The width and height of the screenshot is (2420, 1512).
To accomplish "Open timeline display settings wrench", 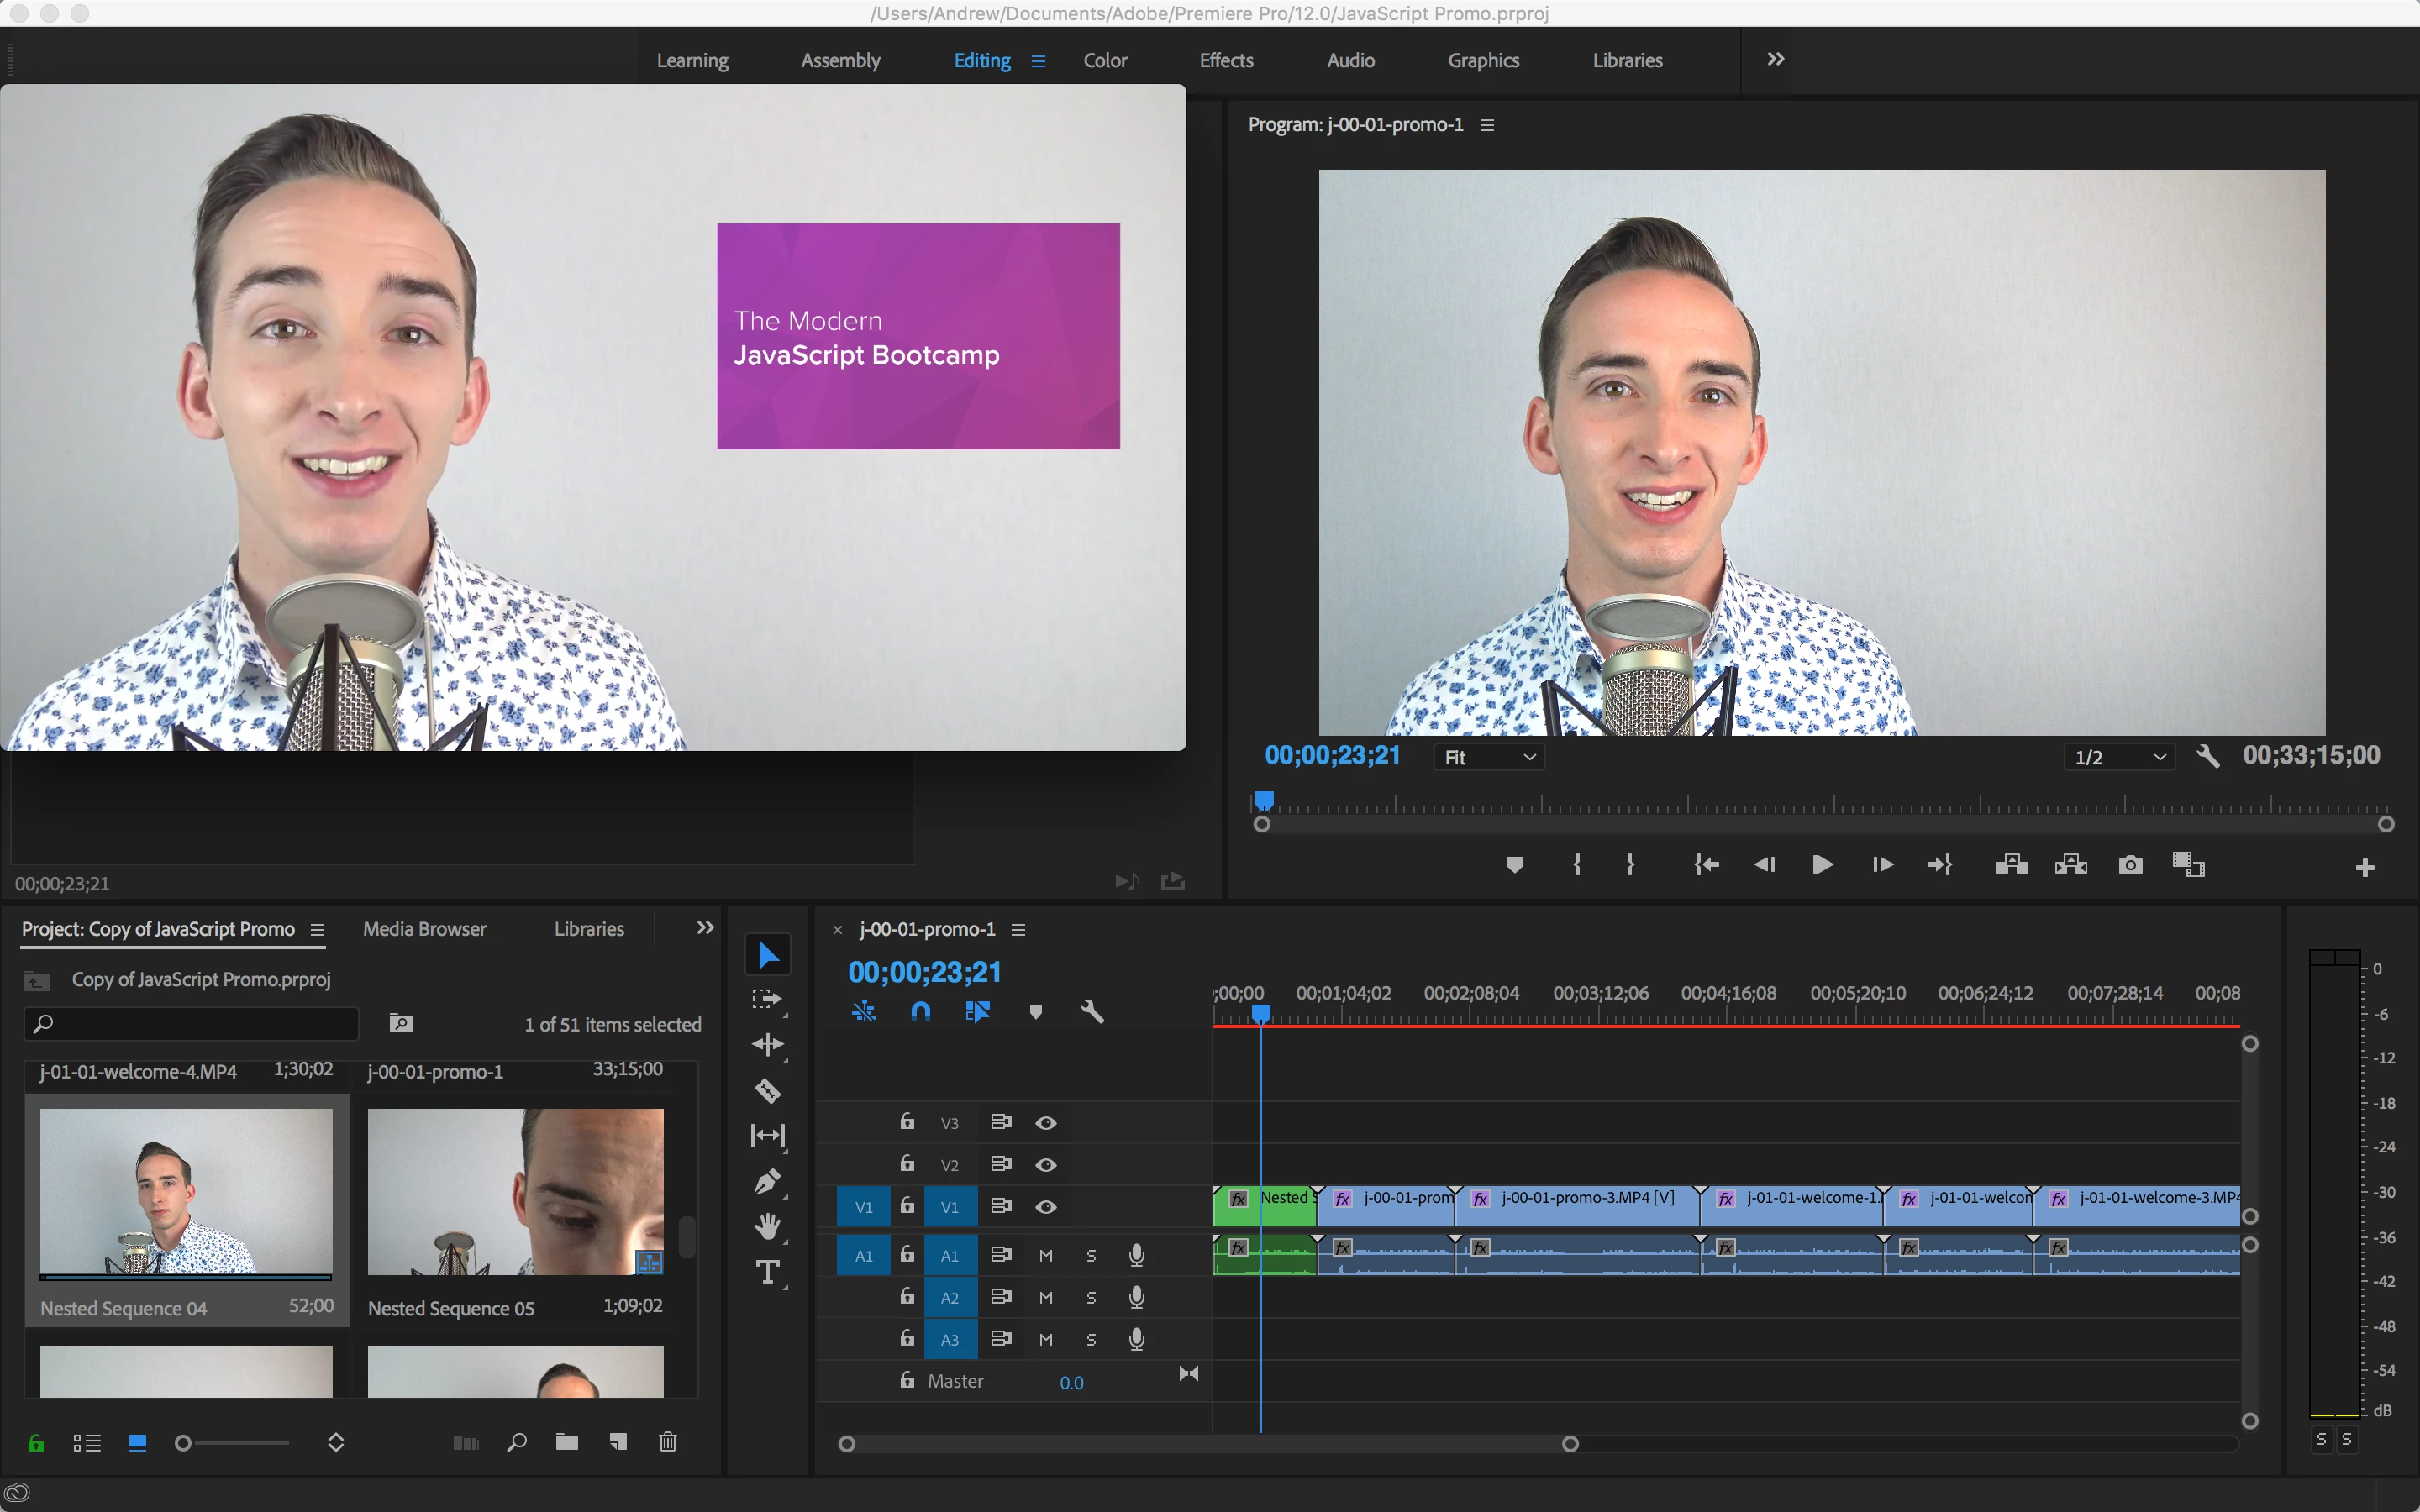I will coord(1092,1012).
